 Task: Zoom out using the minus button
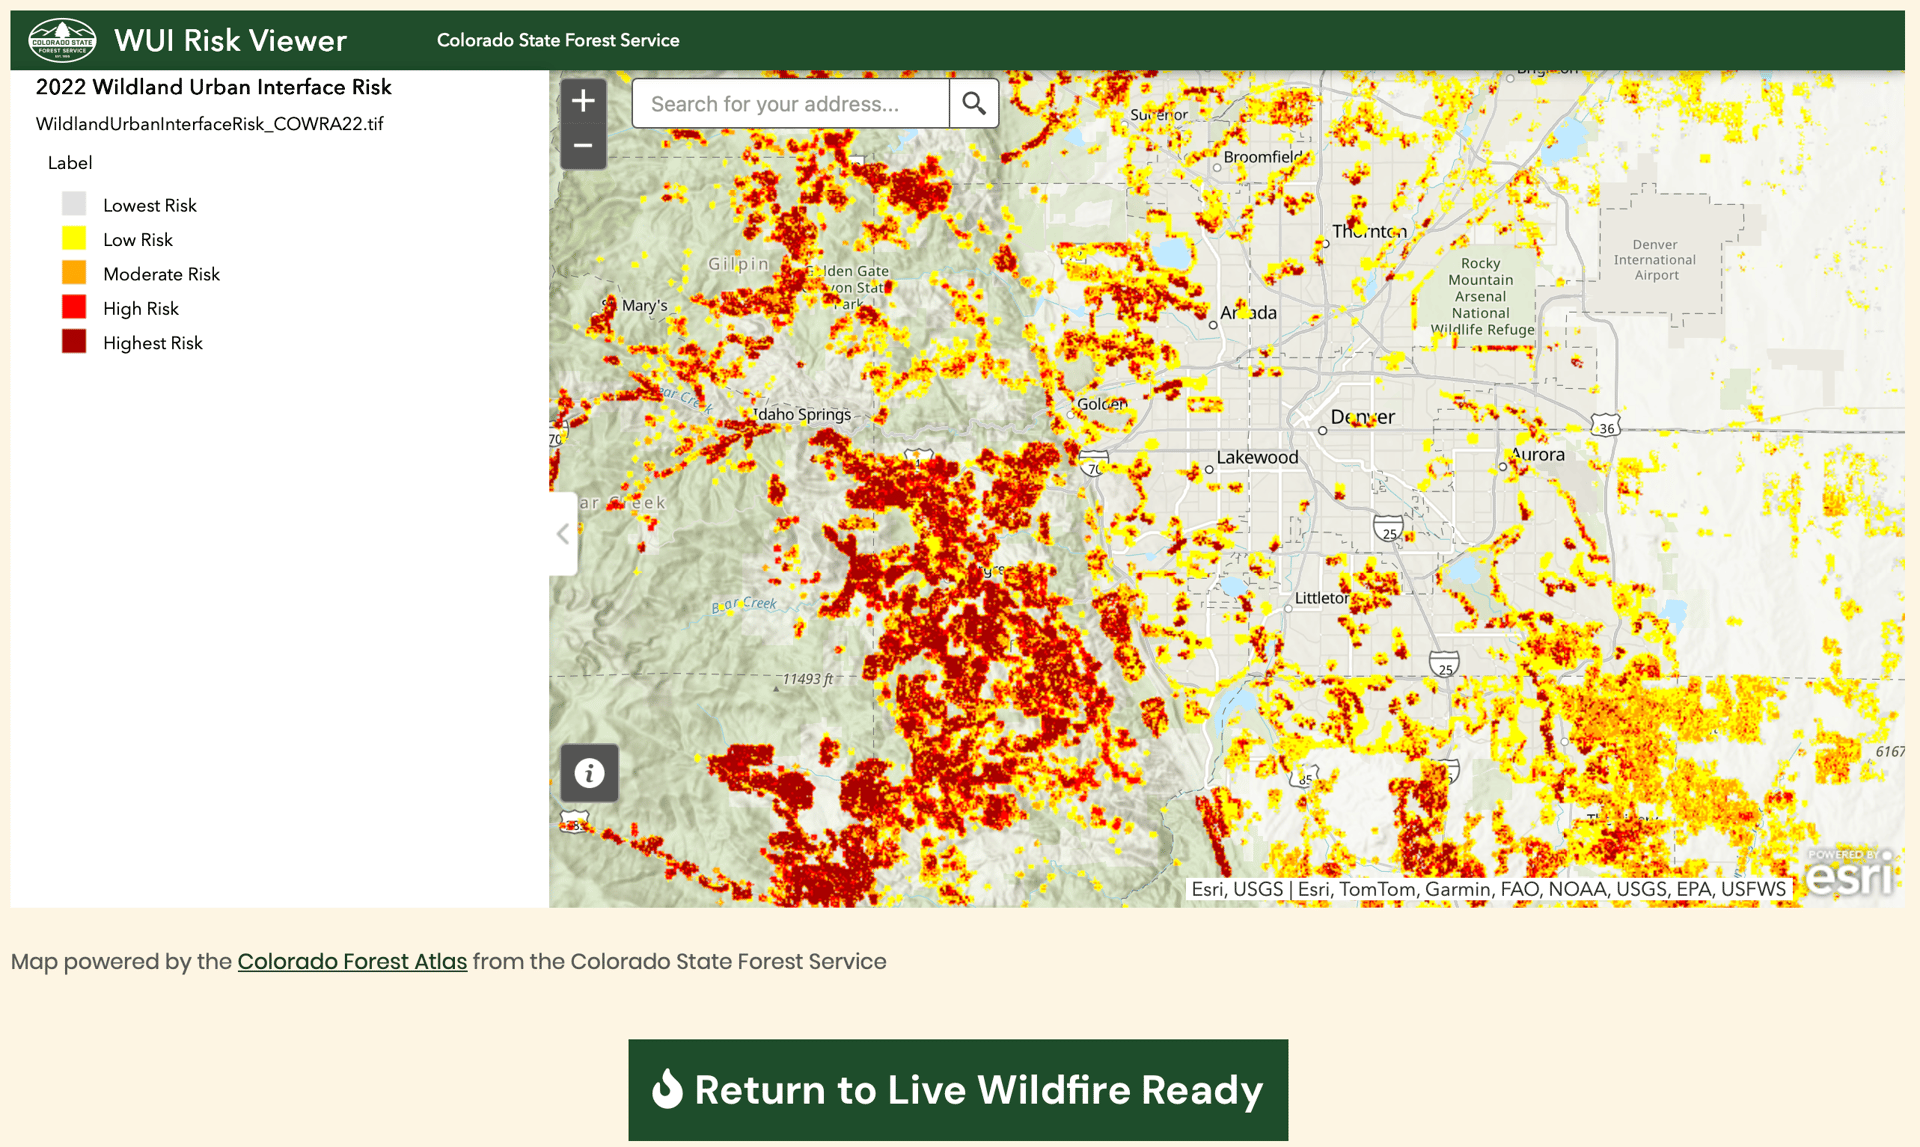point(583,146)
